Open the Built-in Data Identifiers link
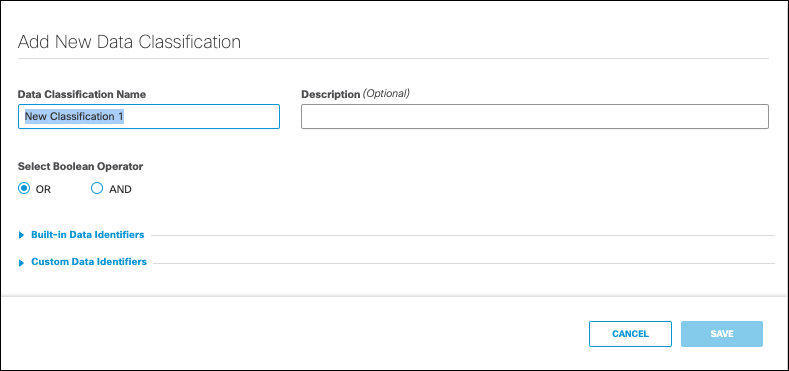The image size is (789, 371). pos(88,235)
